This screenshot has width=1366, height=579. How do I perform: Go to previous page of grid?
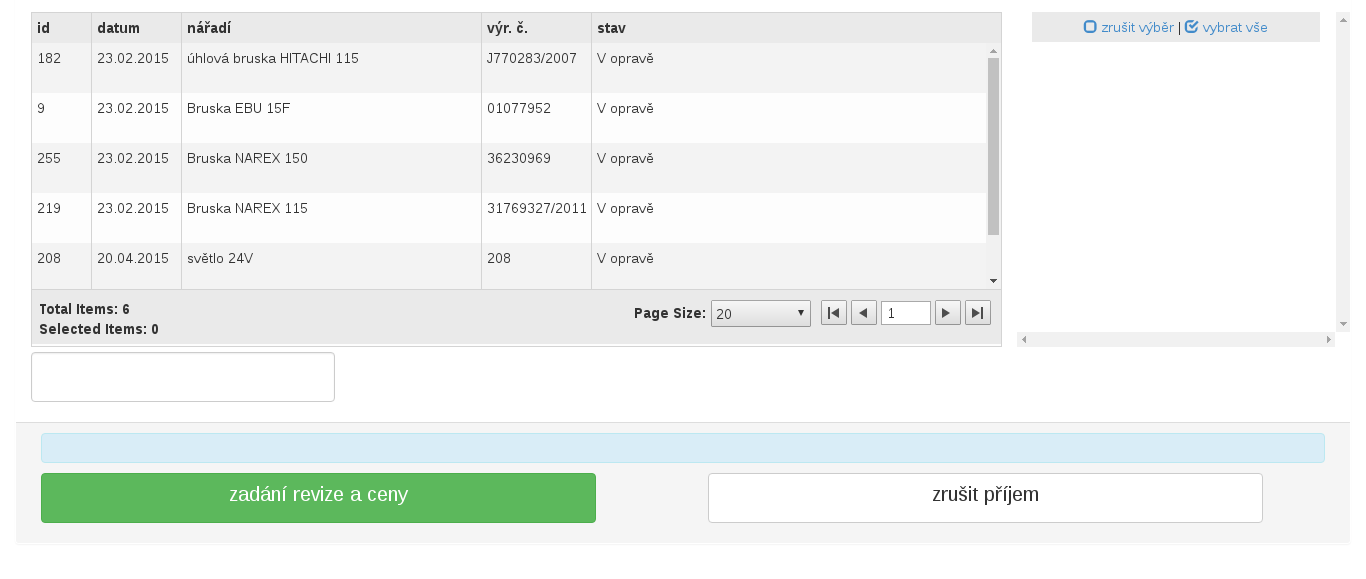pyautogui.click(x=864, y=313)
